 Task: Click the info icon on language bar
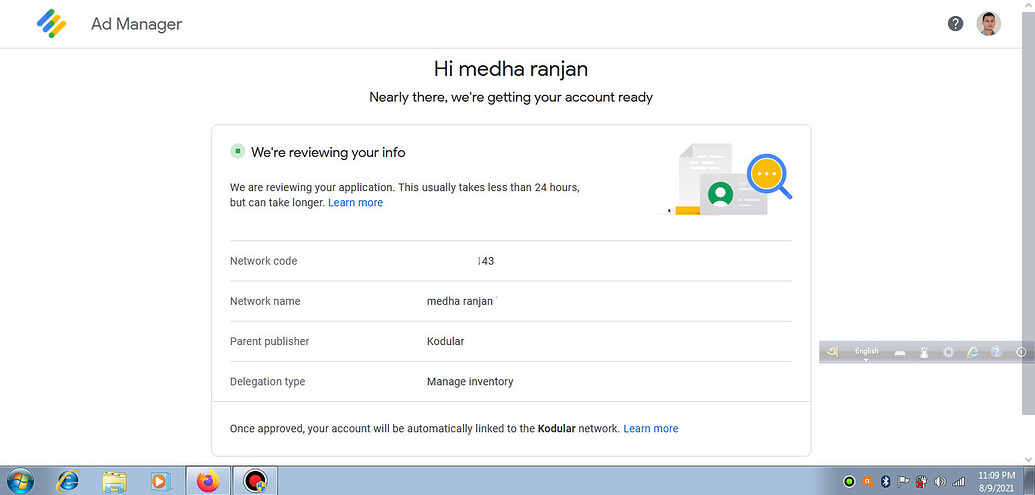tap(1021, 352)
